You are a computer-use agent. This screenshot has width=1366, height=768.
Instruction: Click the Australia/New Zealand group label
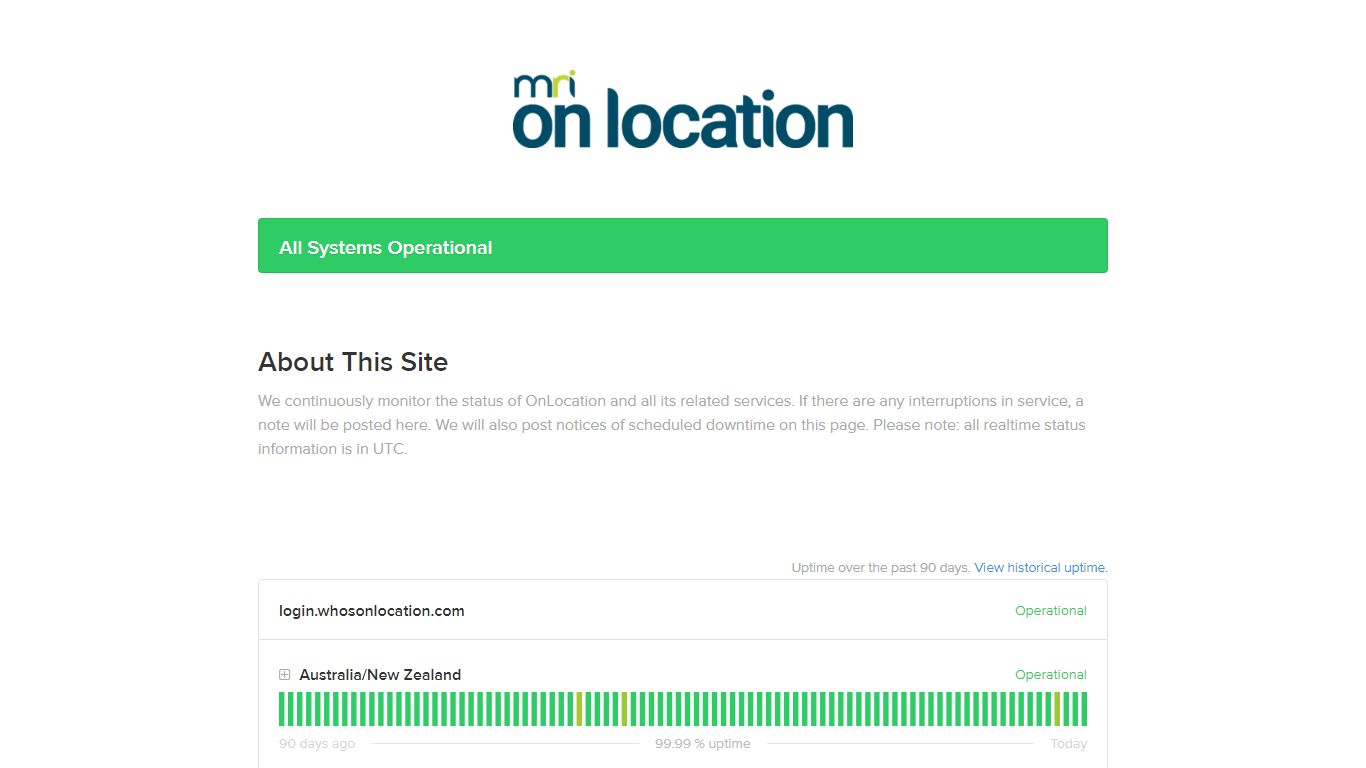[x=380, y=675]
